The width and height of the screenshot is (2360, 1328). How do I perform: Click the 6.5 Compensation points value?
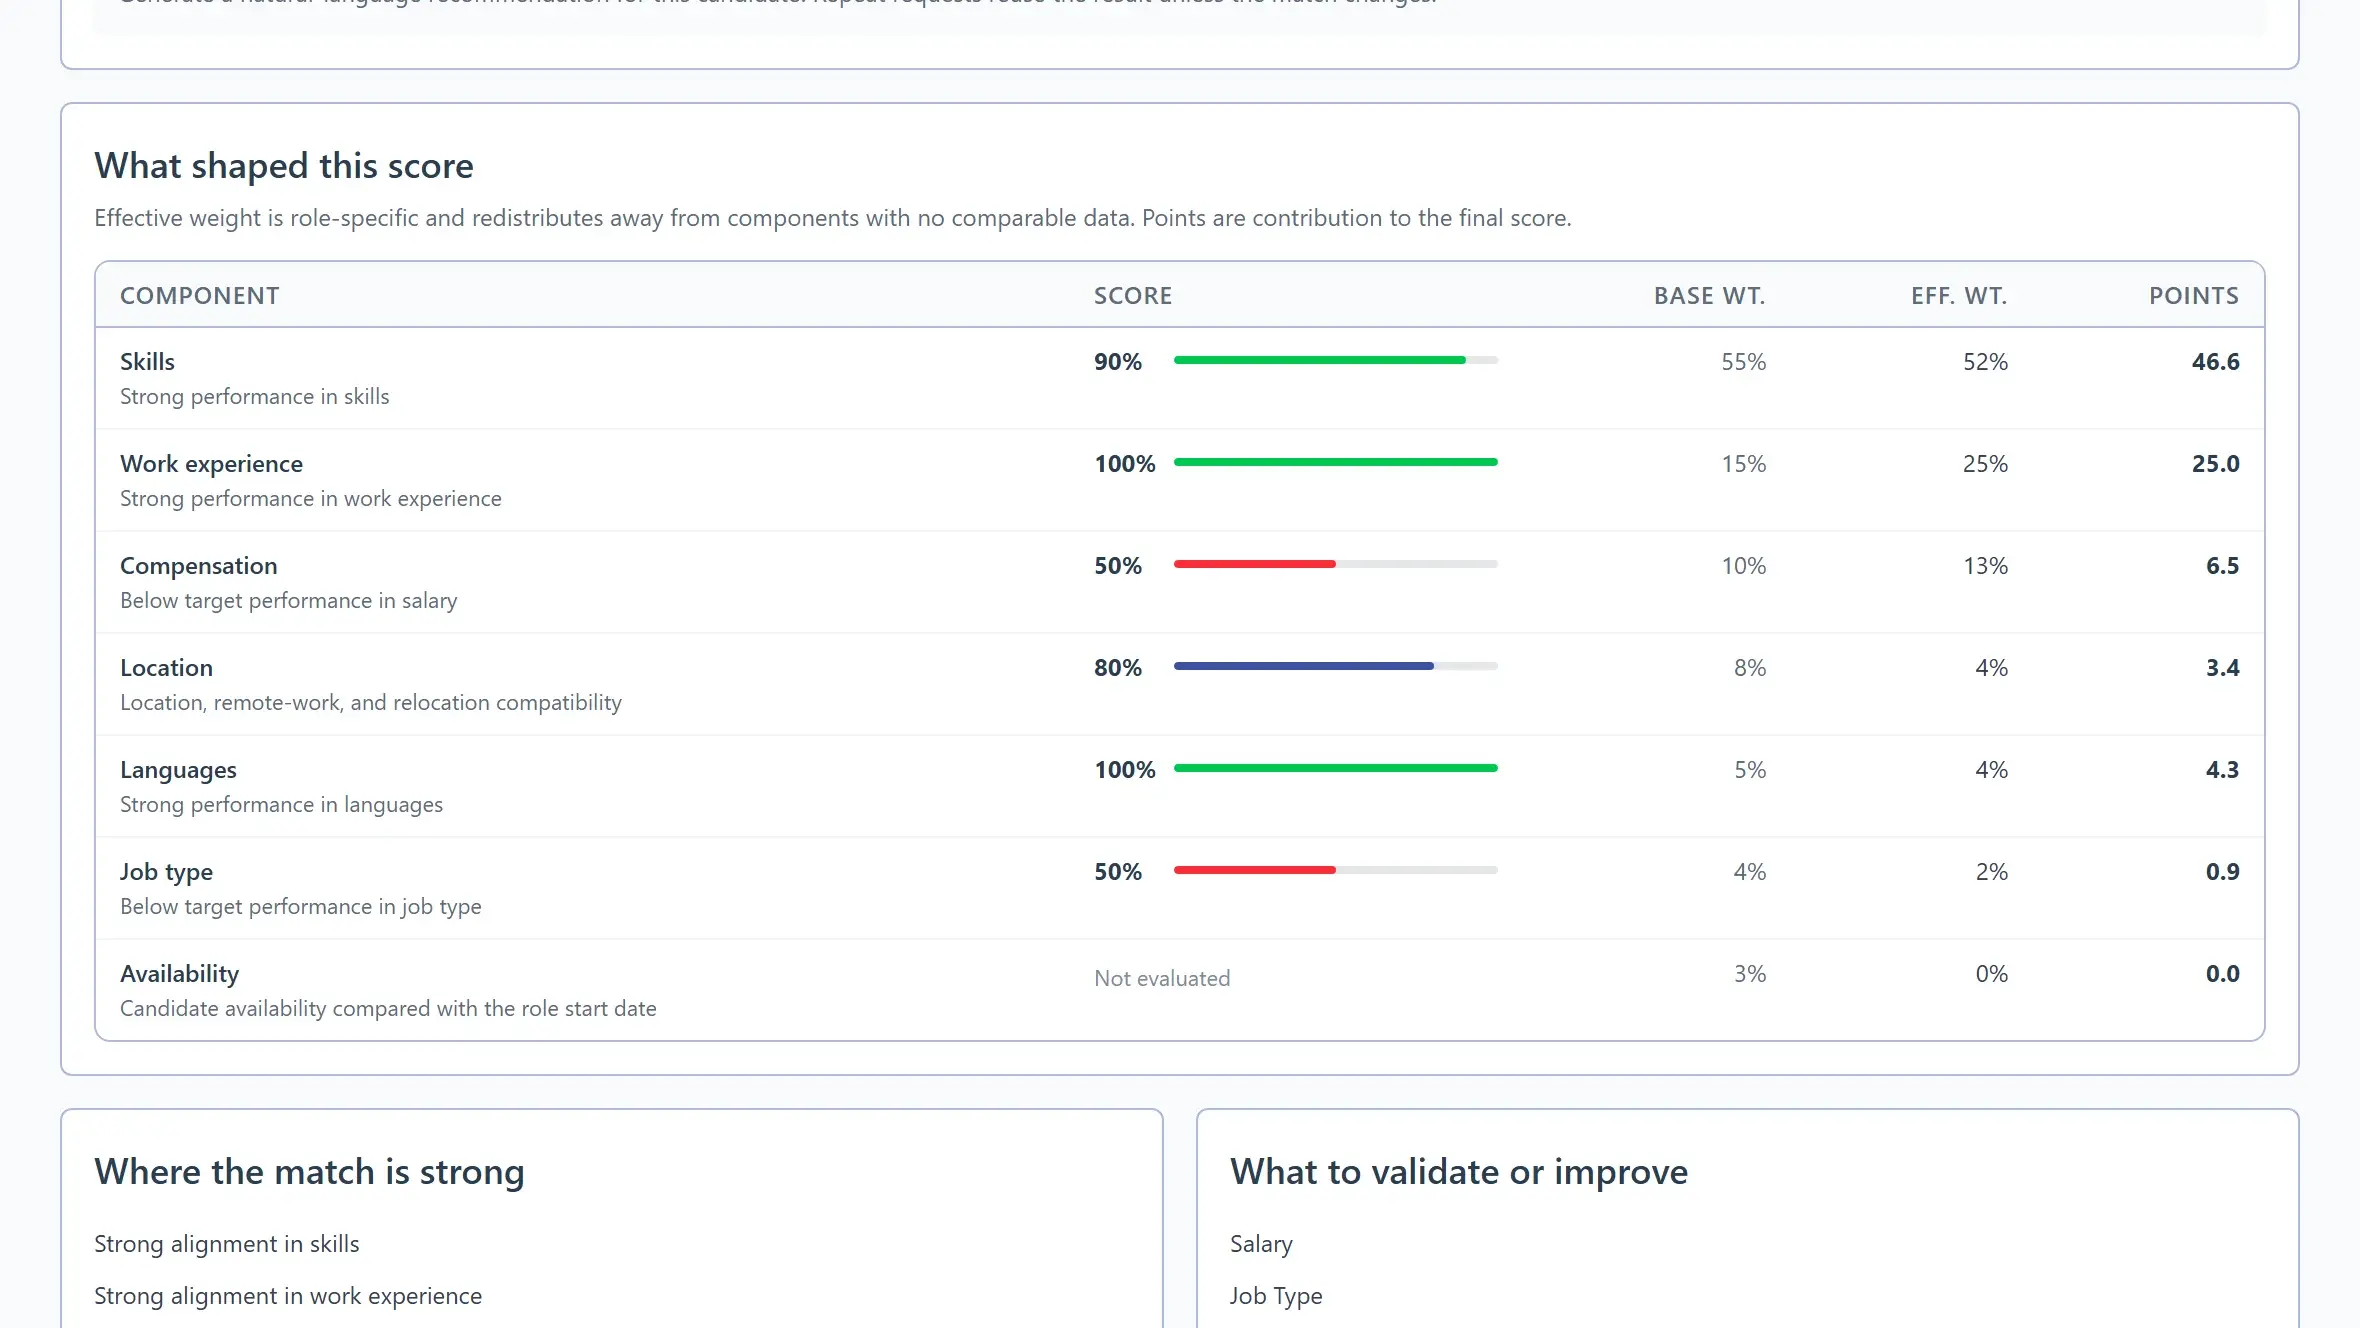tap(2222, 566)
